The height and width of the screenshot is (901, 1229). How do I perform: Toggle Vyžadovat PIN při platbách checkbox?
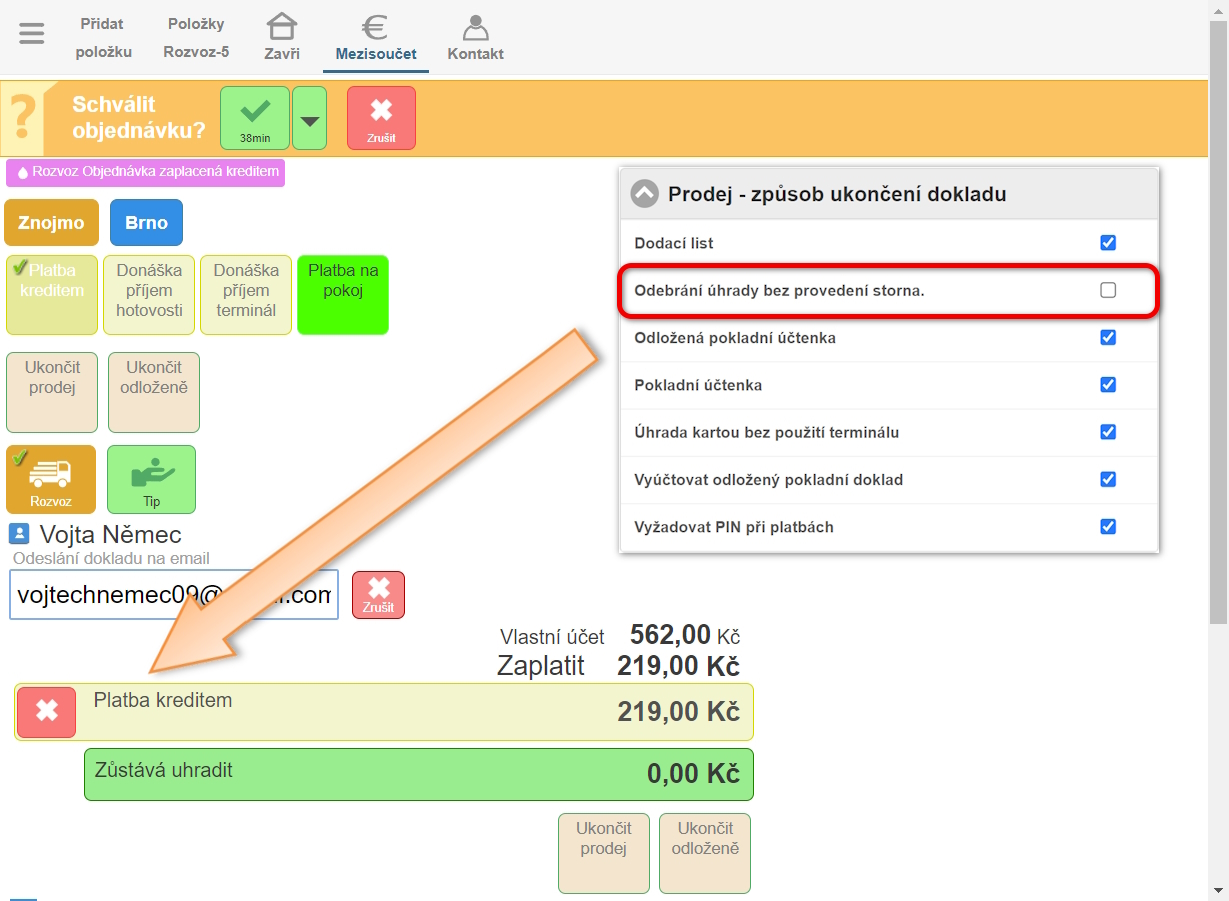click(1107, 527)
